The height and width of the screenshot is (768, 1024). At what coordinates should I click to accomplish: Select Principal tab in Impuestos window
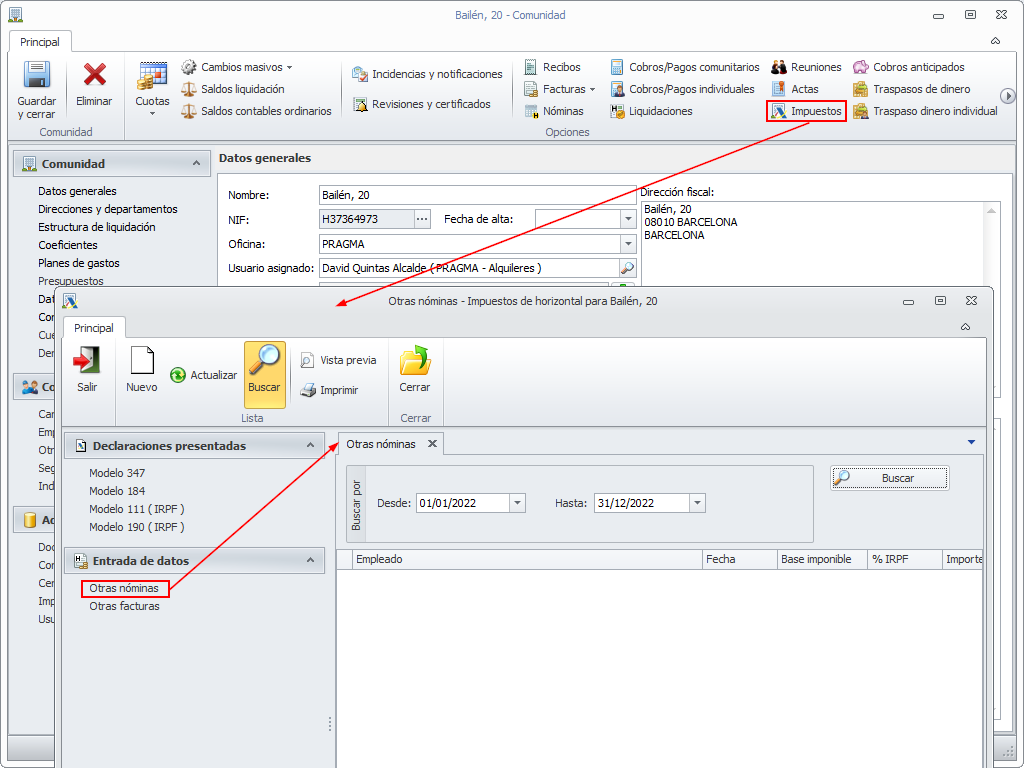click(x=93, y=328)
